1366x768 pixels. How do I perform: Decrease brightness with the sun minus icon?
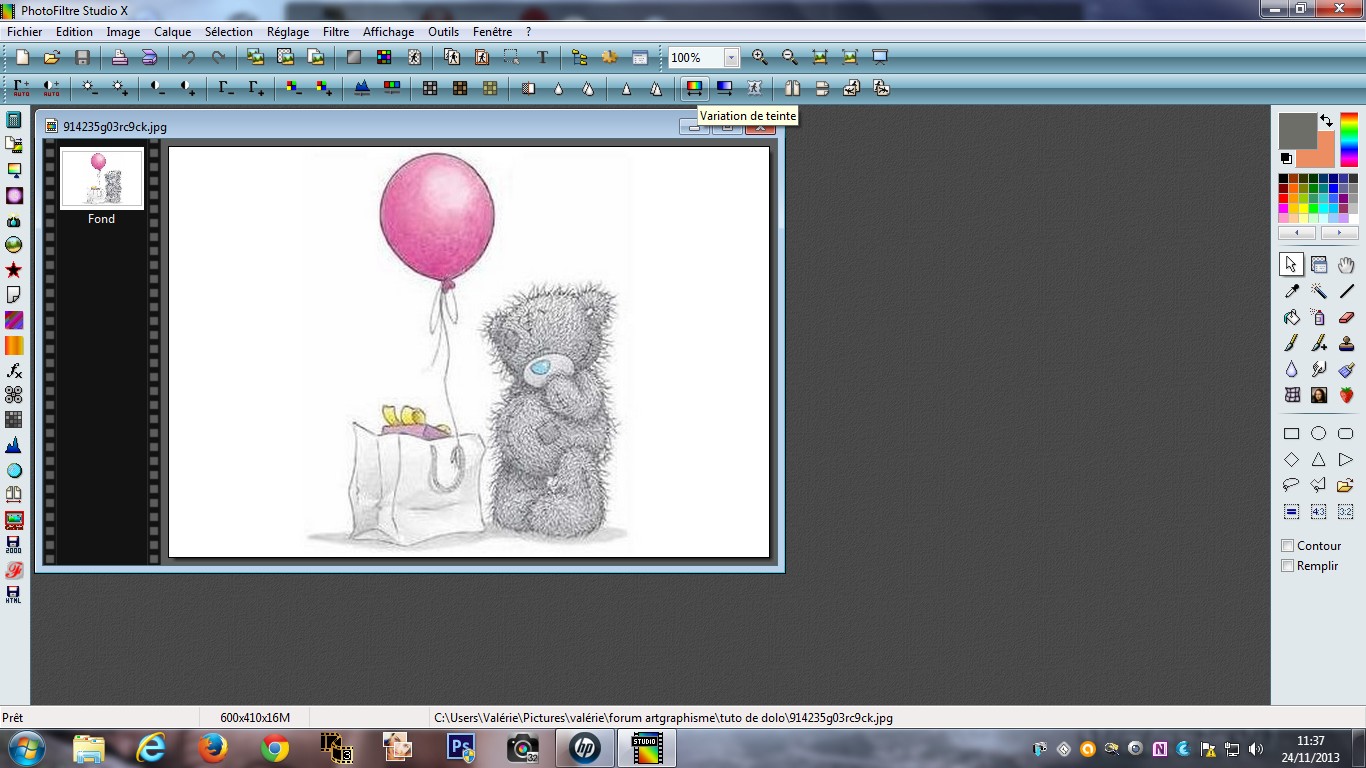[90, 88]
